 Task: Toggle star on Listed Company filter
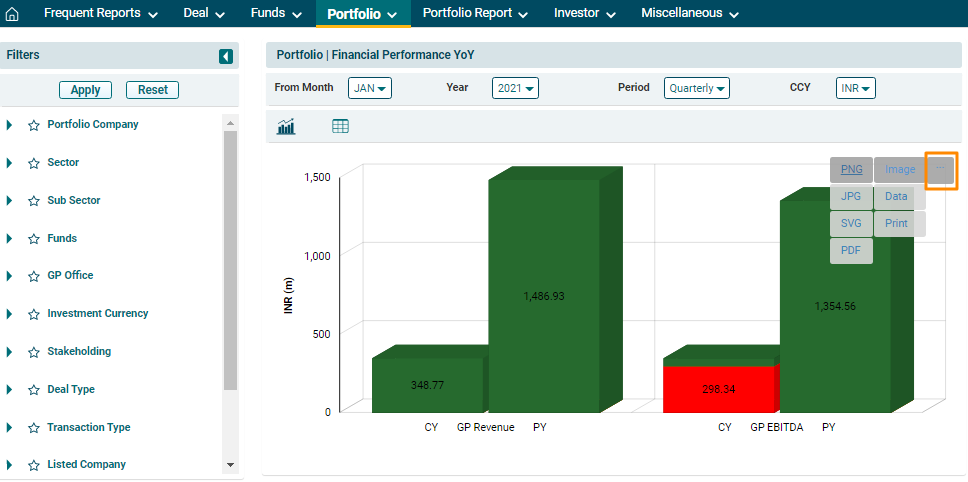(x=33, y=465)
